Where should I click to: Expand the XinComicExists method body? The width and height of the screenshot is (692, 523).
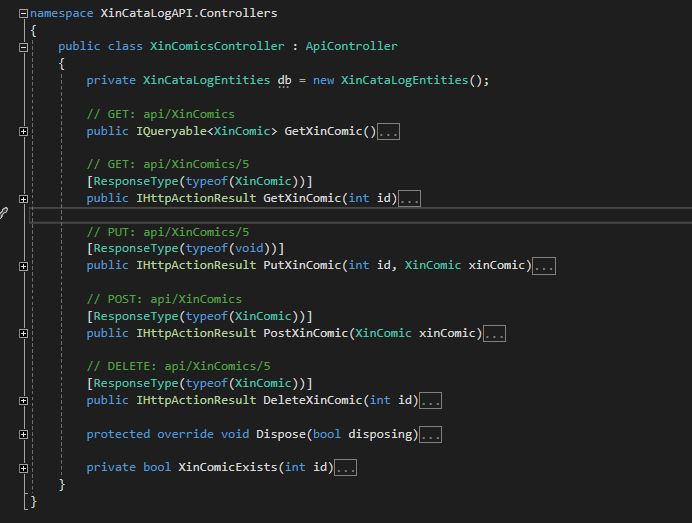[23, 468]
